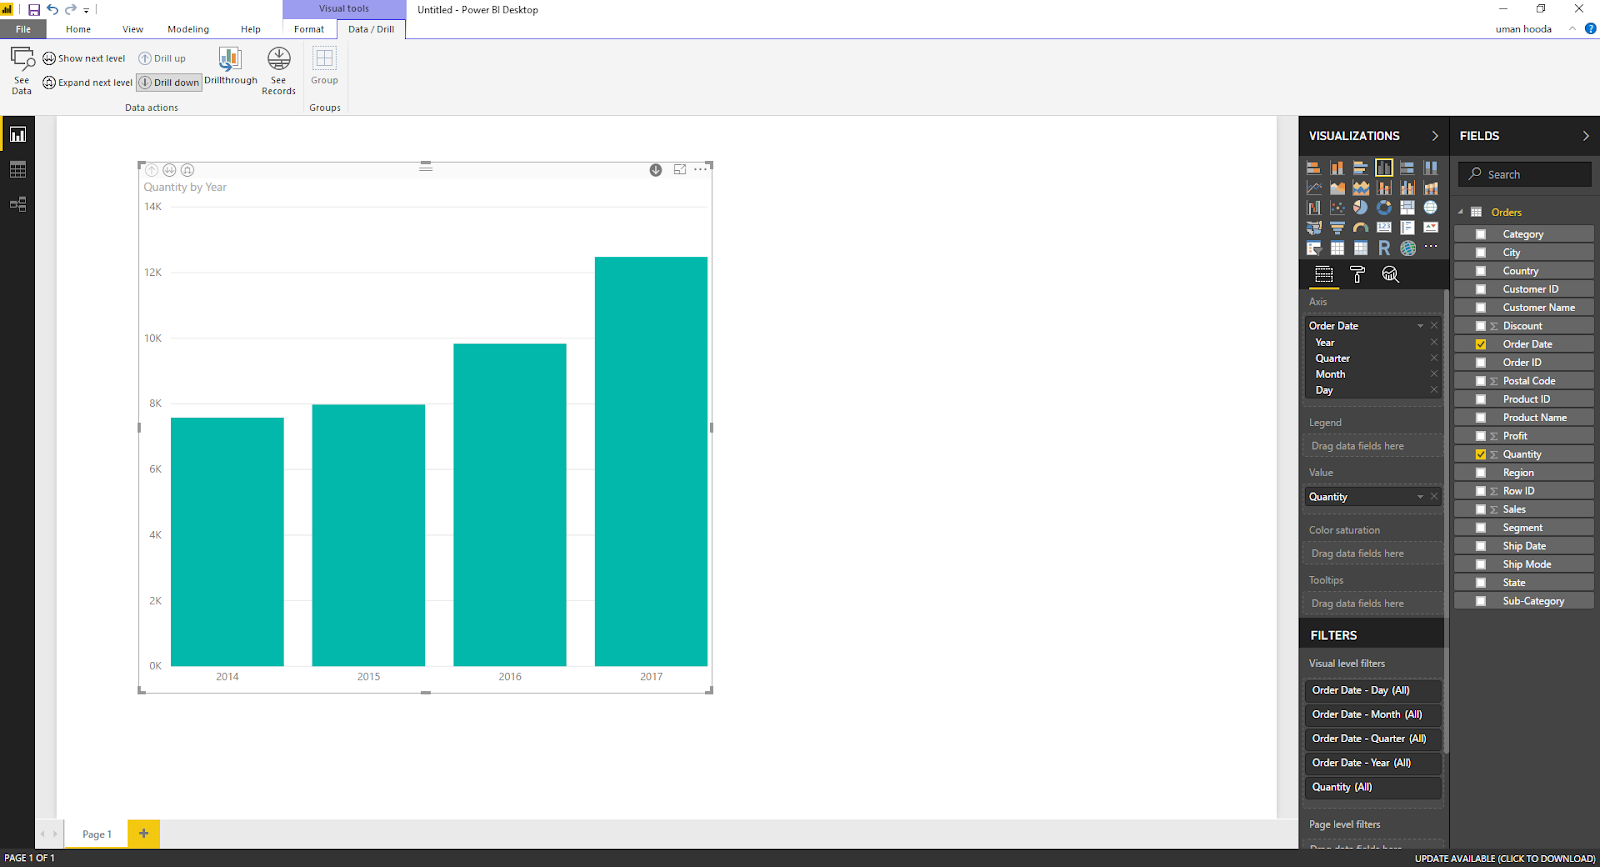Collapse the Orders table tree

tap(1461, 212)
